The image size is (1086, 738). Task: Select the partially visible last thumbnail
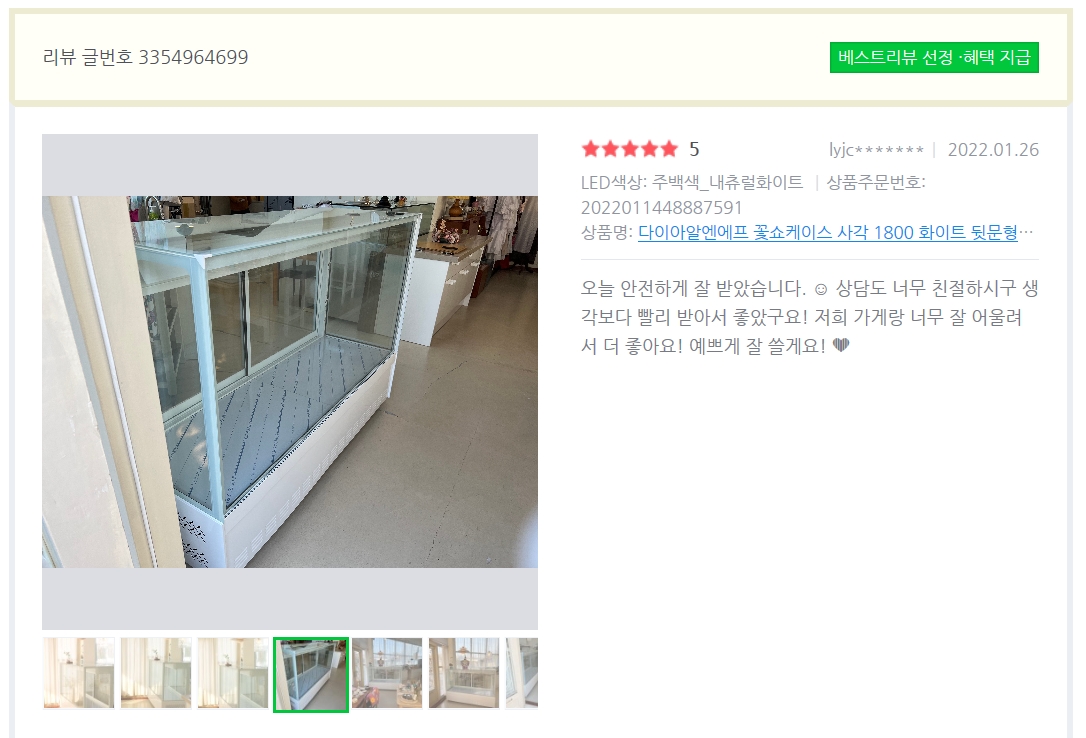click(x=522, y=673)
